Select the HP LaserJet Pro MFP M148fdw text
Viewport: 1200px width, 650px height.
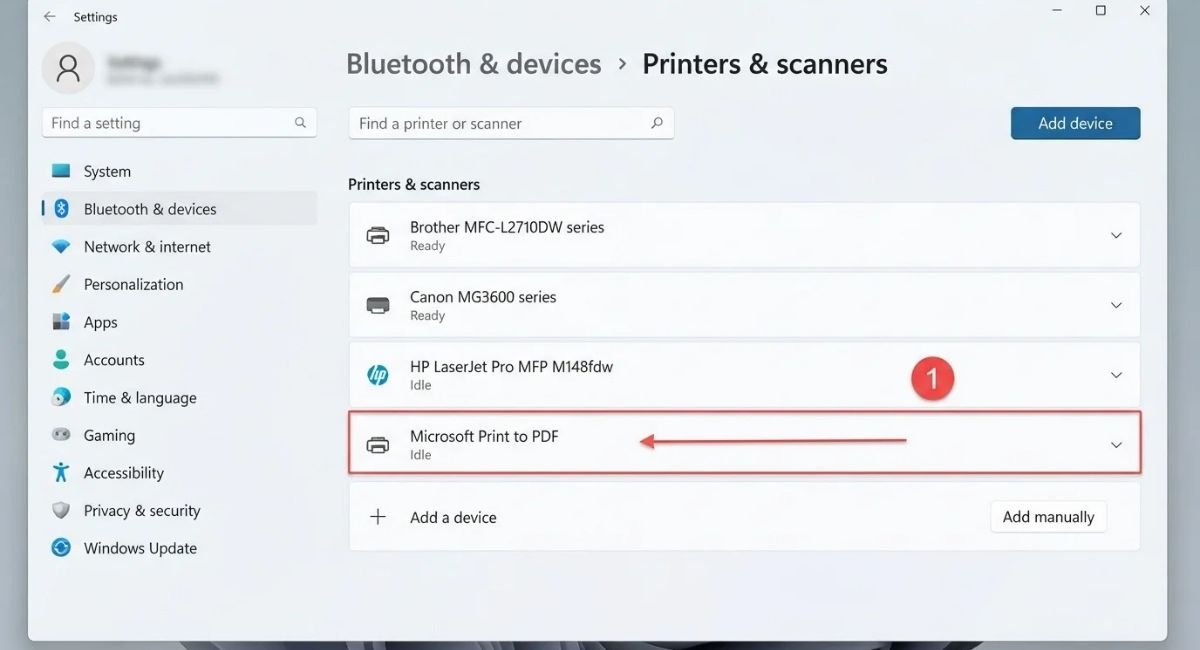pos(511,367)
